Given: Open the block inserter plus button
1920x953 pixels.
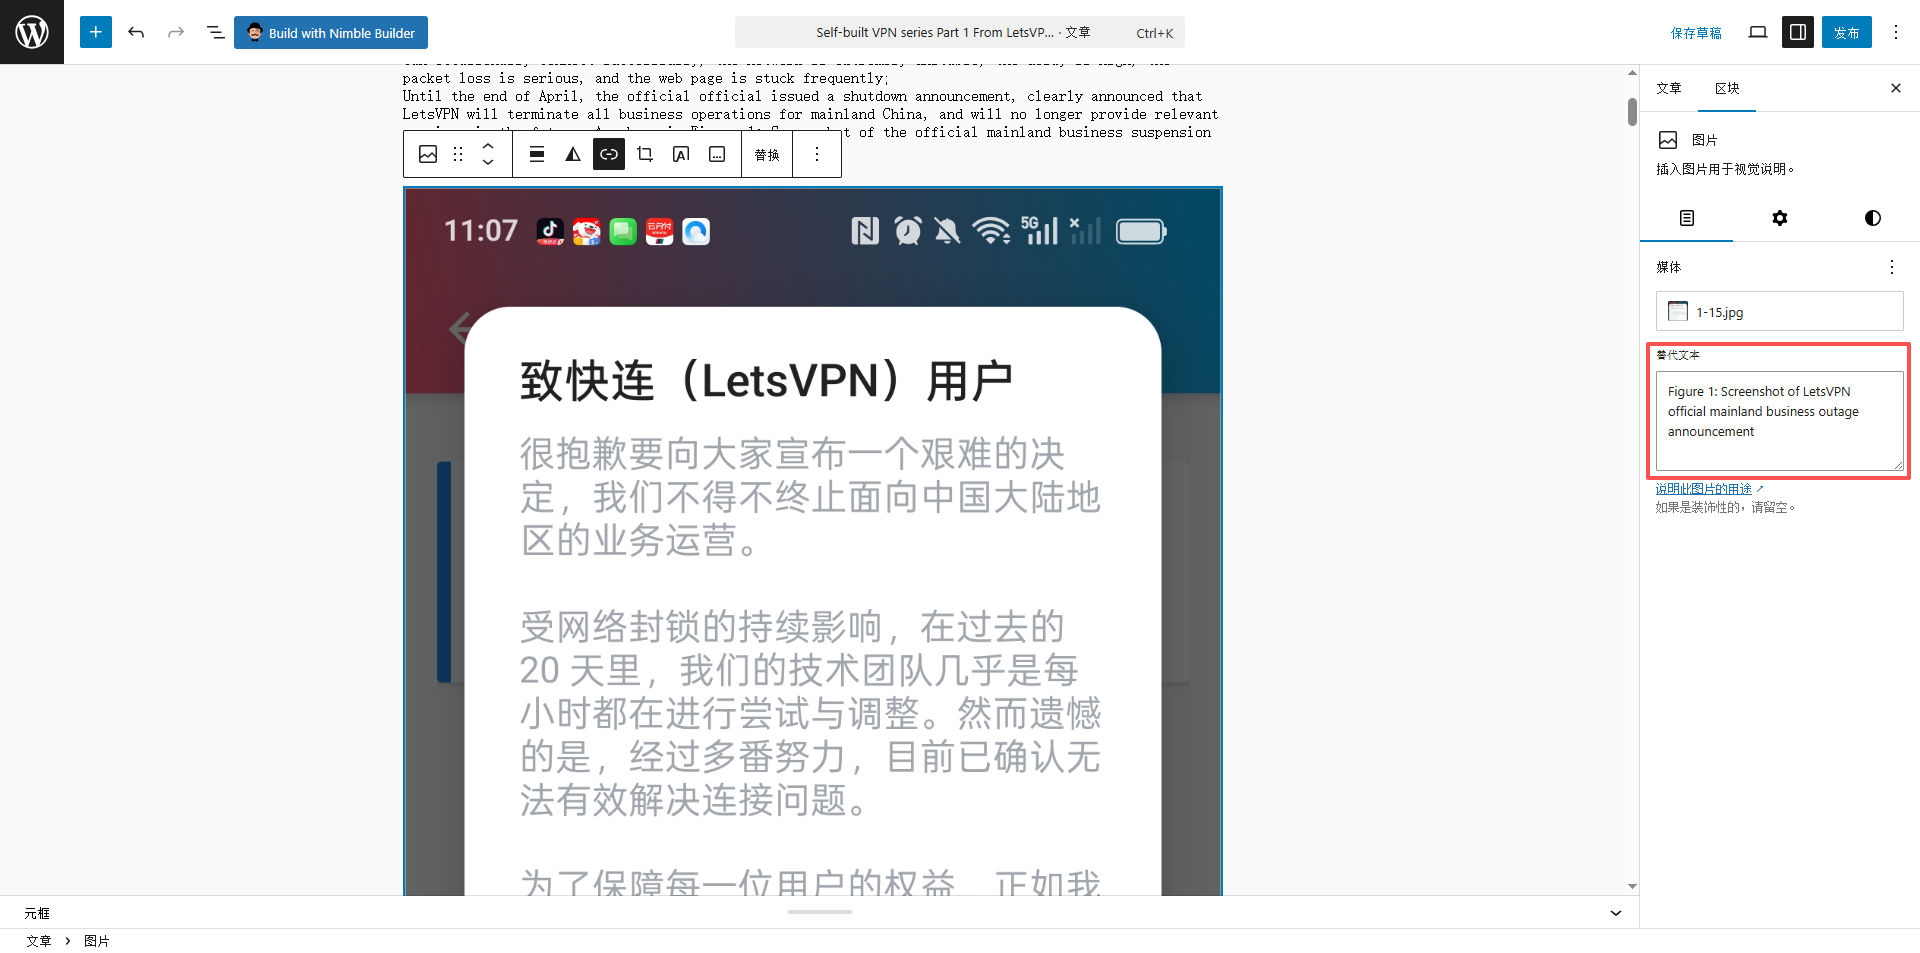Looking at the screenshot, I should click(x=96, y=32).
